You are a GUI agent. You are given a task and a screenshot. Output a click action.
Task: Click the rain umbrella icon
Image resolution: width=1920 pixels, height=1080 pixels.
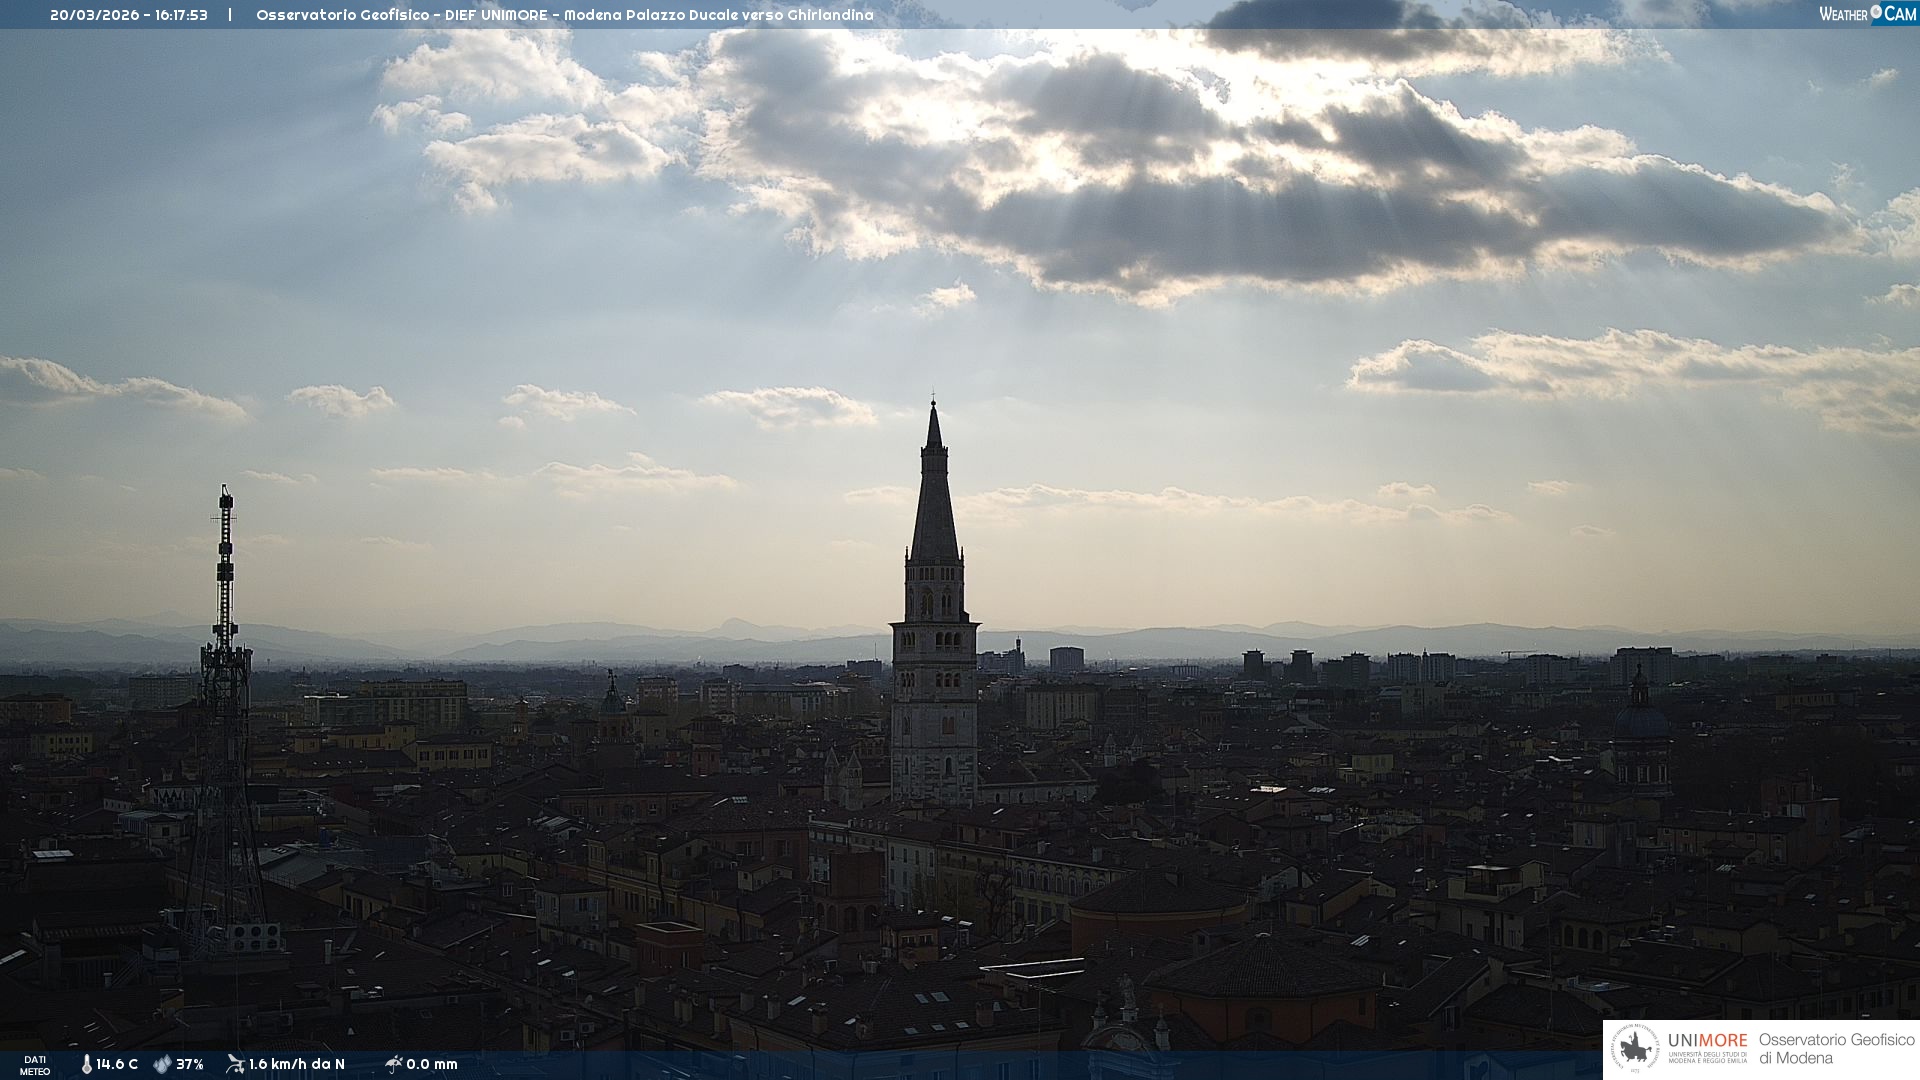(393, 1064)
